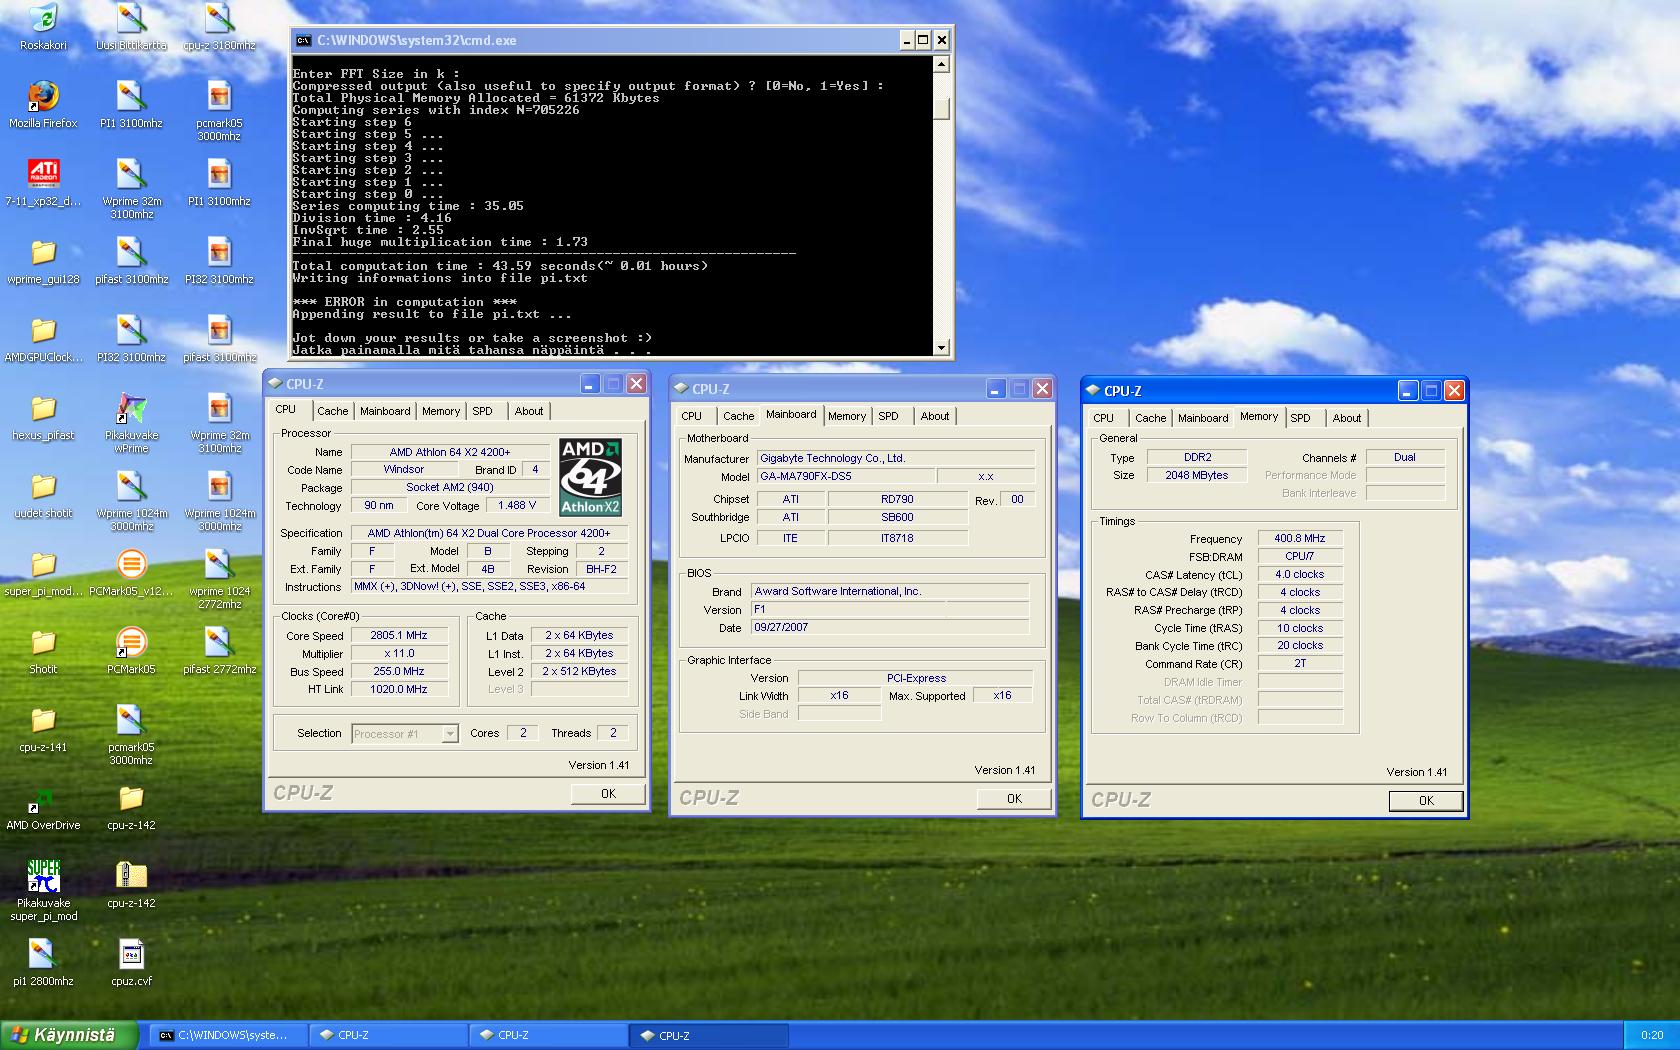Select the cpu-z-142 zip archive icon
1680x1050 pixels.
pyautogui.click(x=131, y=876)
